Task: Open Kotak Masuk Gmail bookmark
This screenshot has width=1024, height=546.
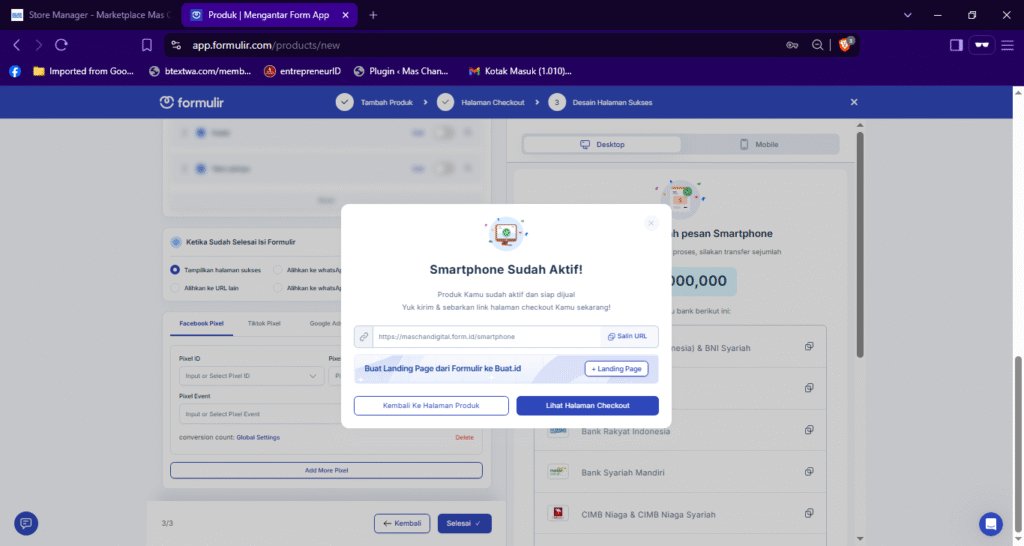Action: [520, 71]
